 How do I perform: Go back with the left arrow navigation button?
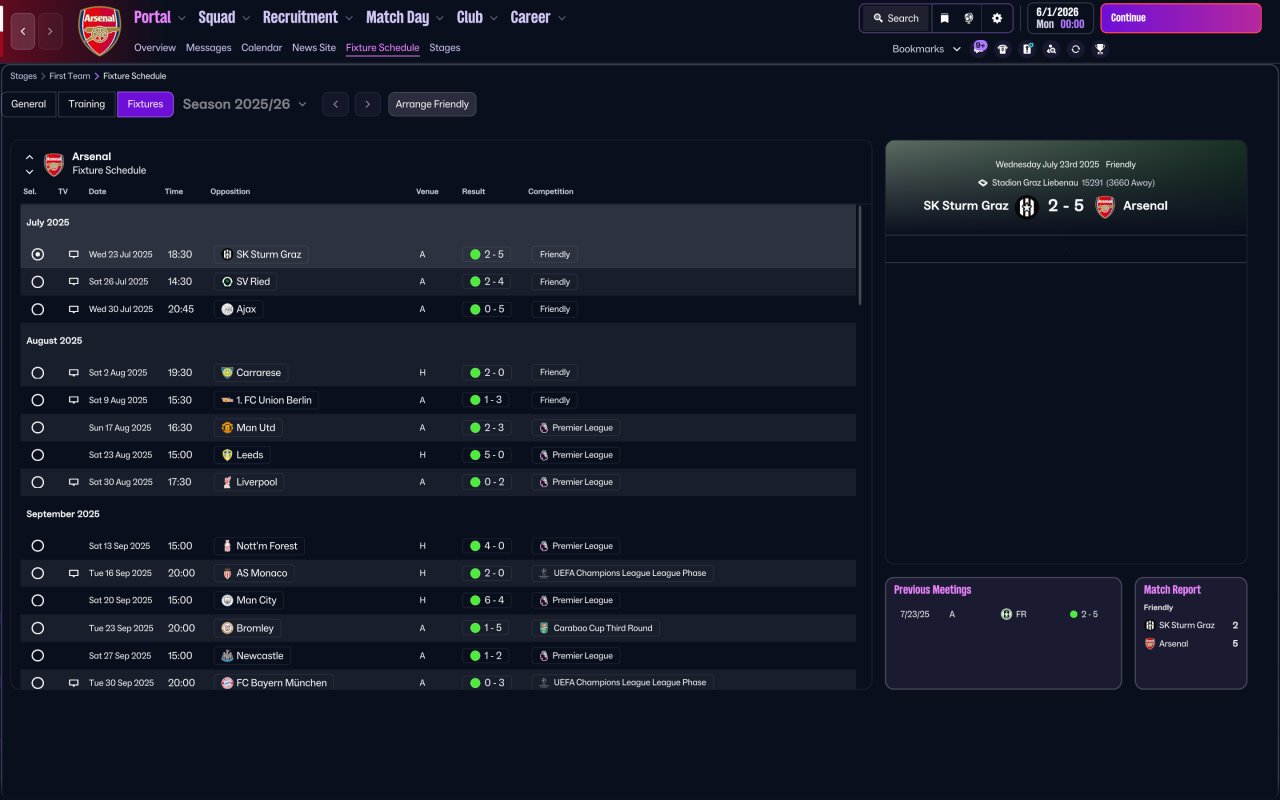[23, 31]
